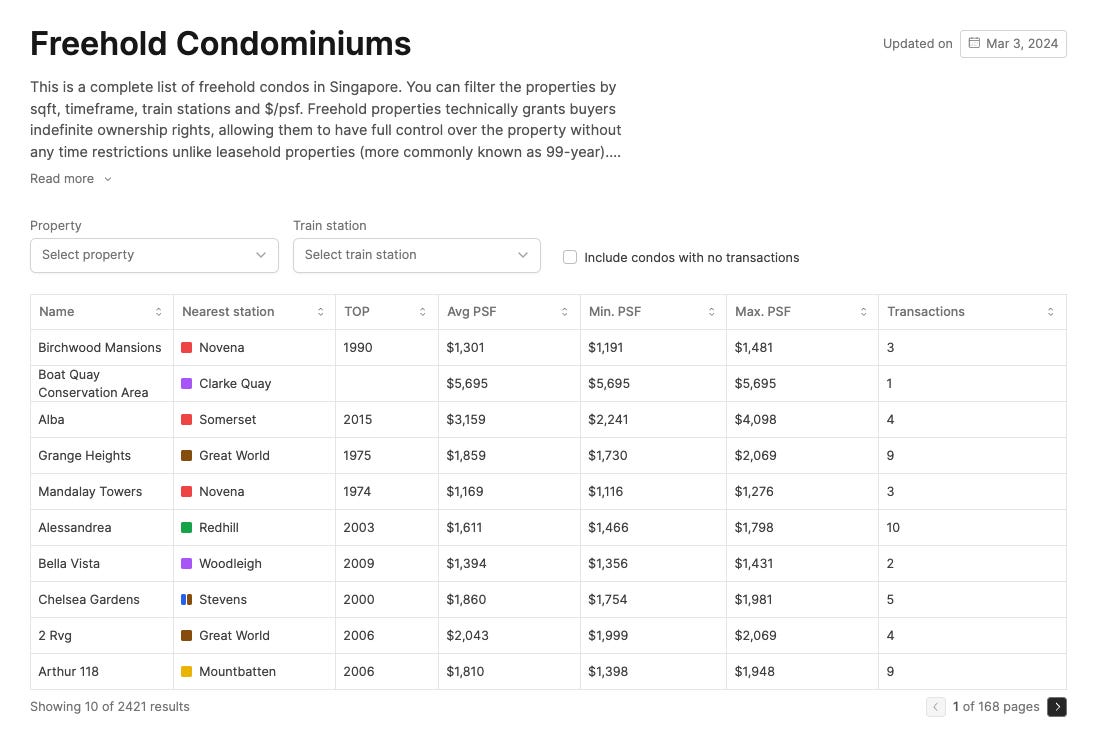Click the red swatch next to Novena
1095x750 pixels.
(x=186, y=347)
